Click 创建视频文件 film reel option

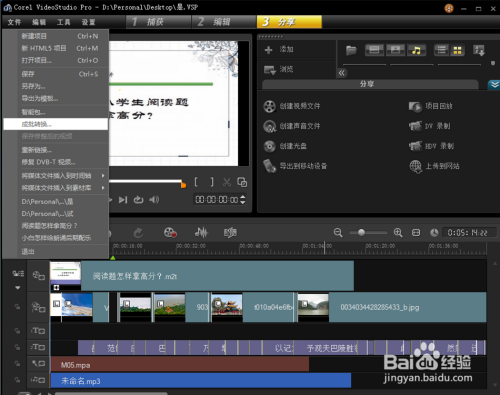(292, 106)
